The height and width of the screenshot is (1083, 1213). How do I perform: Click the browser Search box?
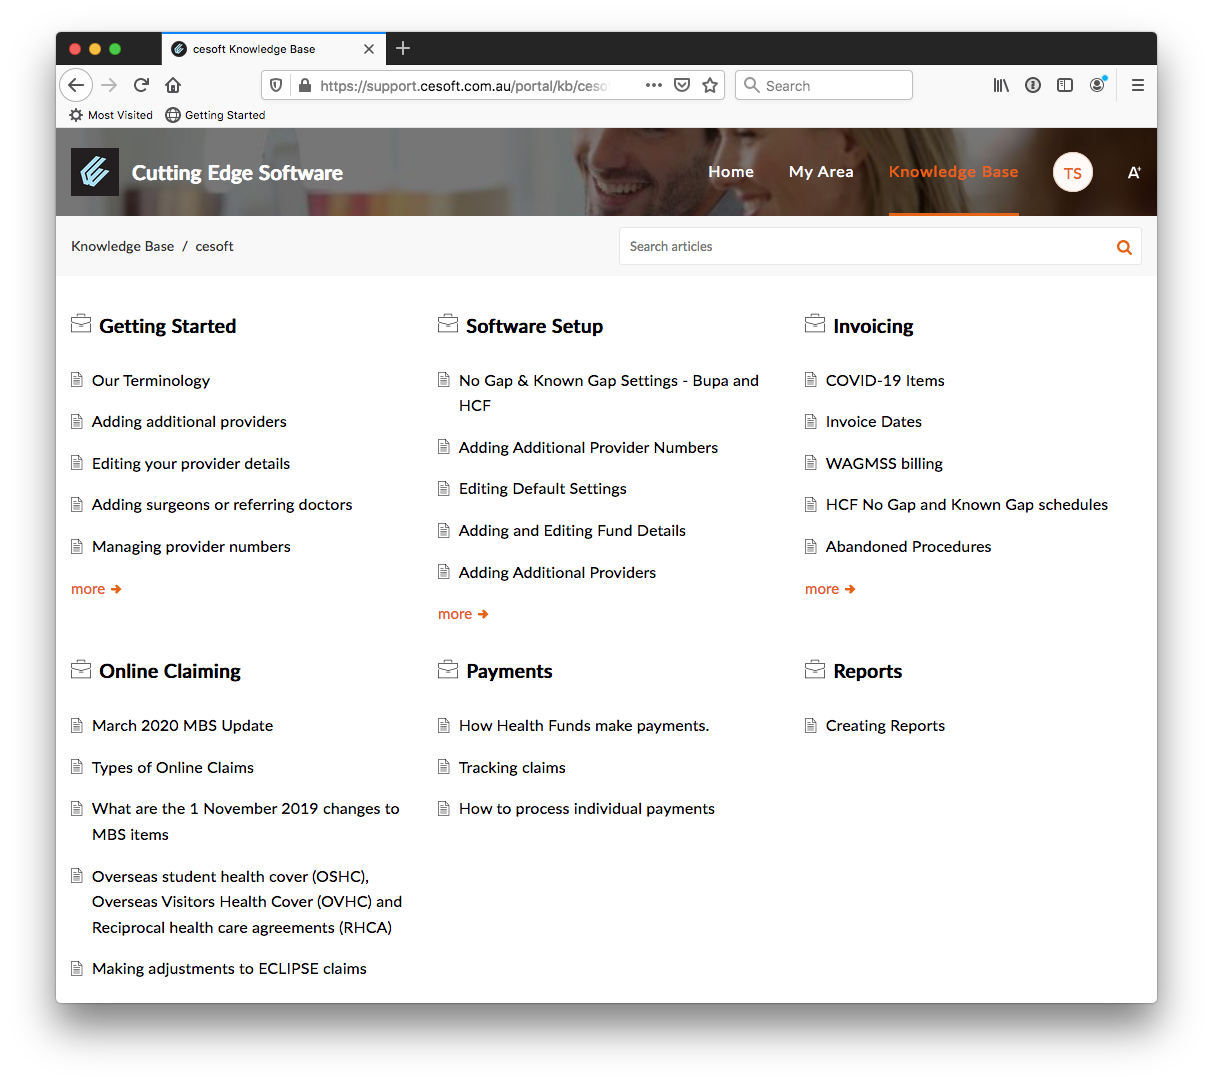(824, 85)
